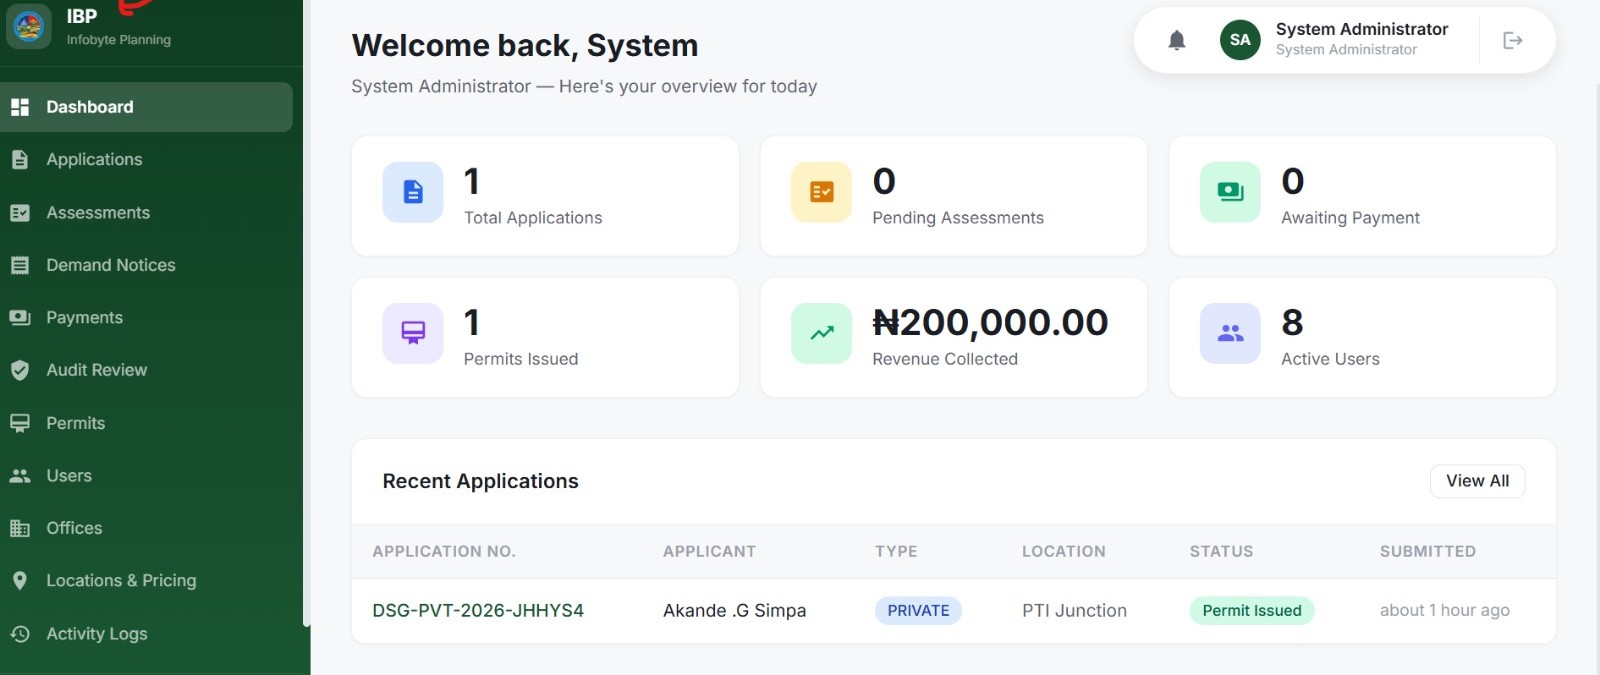Open Locations & Pricing label
Viewport: 1600px width, 675px height.
[121, 581]
